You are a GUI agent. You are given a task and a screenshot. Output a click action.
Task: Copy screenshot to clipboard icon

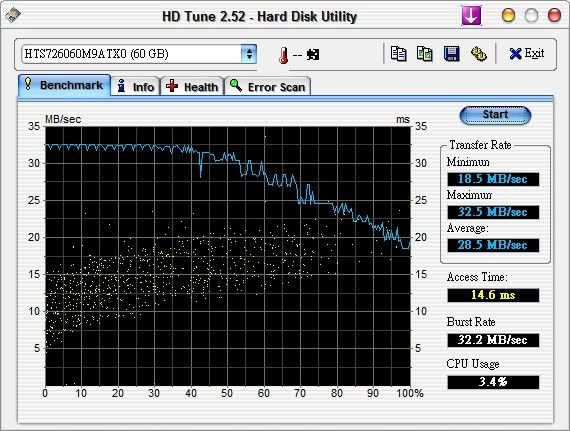click(425, 54)
